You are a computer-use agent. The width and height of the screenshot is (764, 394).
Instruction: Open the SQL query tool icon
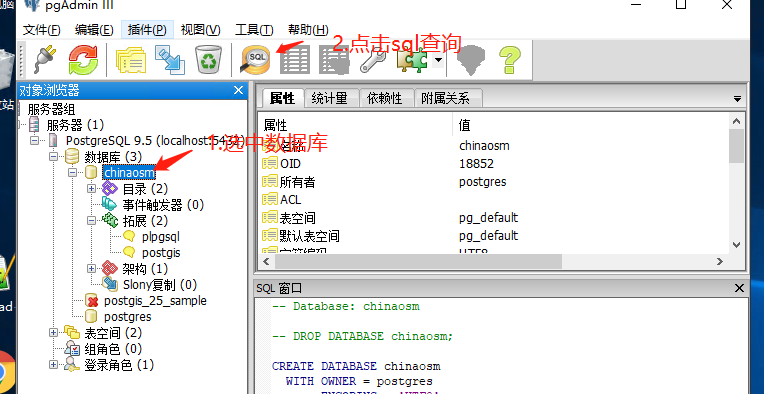pyautogui.click(x=255, y=60)
